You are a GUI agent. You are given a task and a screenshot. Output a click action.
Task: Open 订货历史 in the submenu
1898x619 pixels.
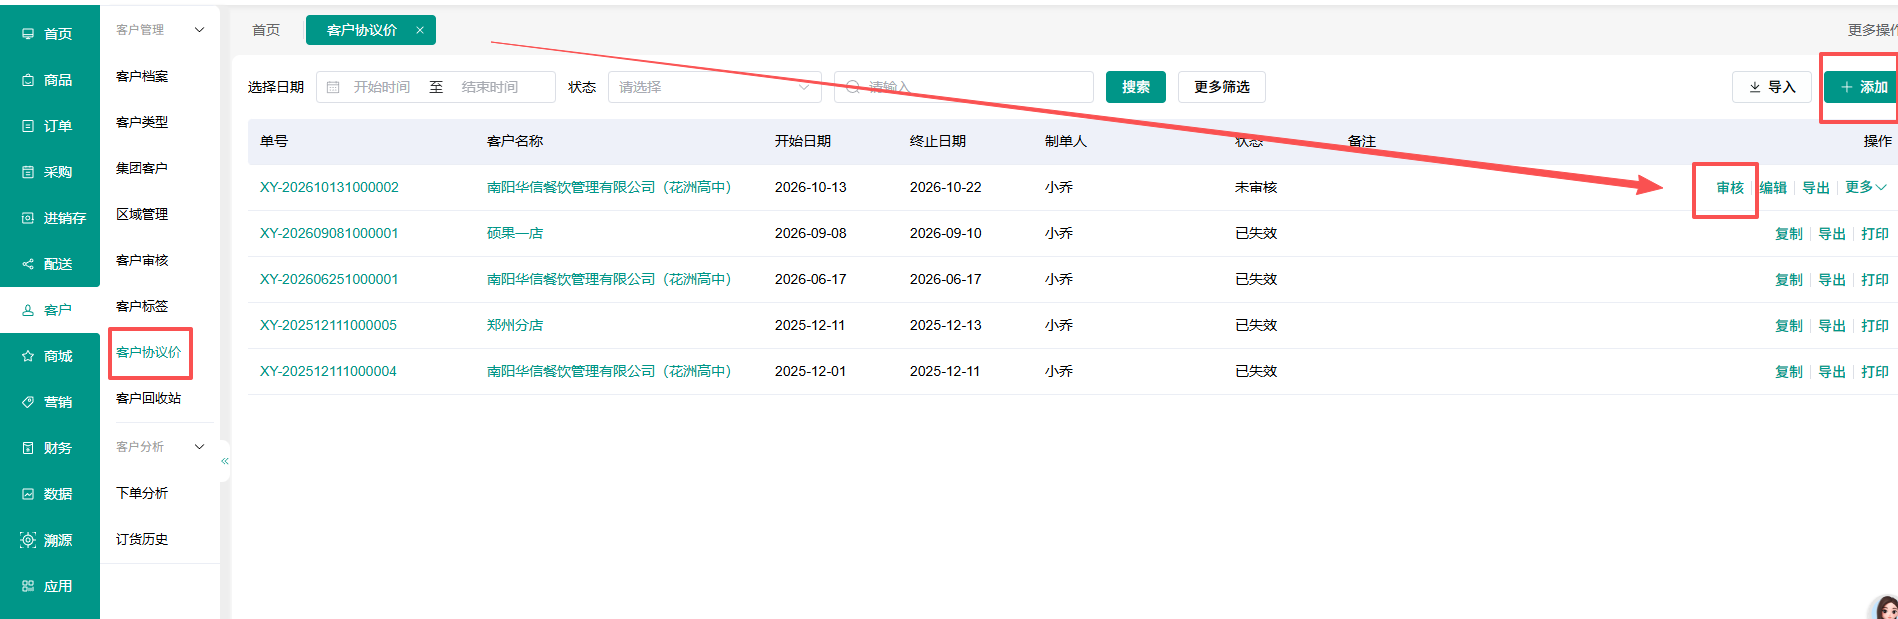point(142,539)
